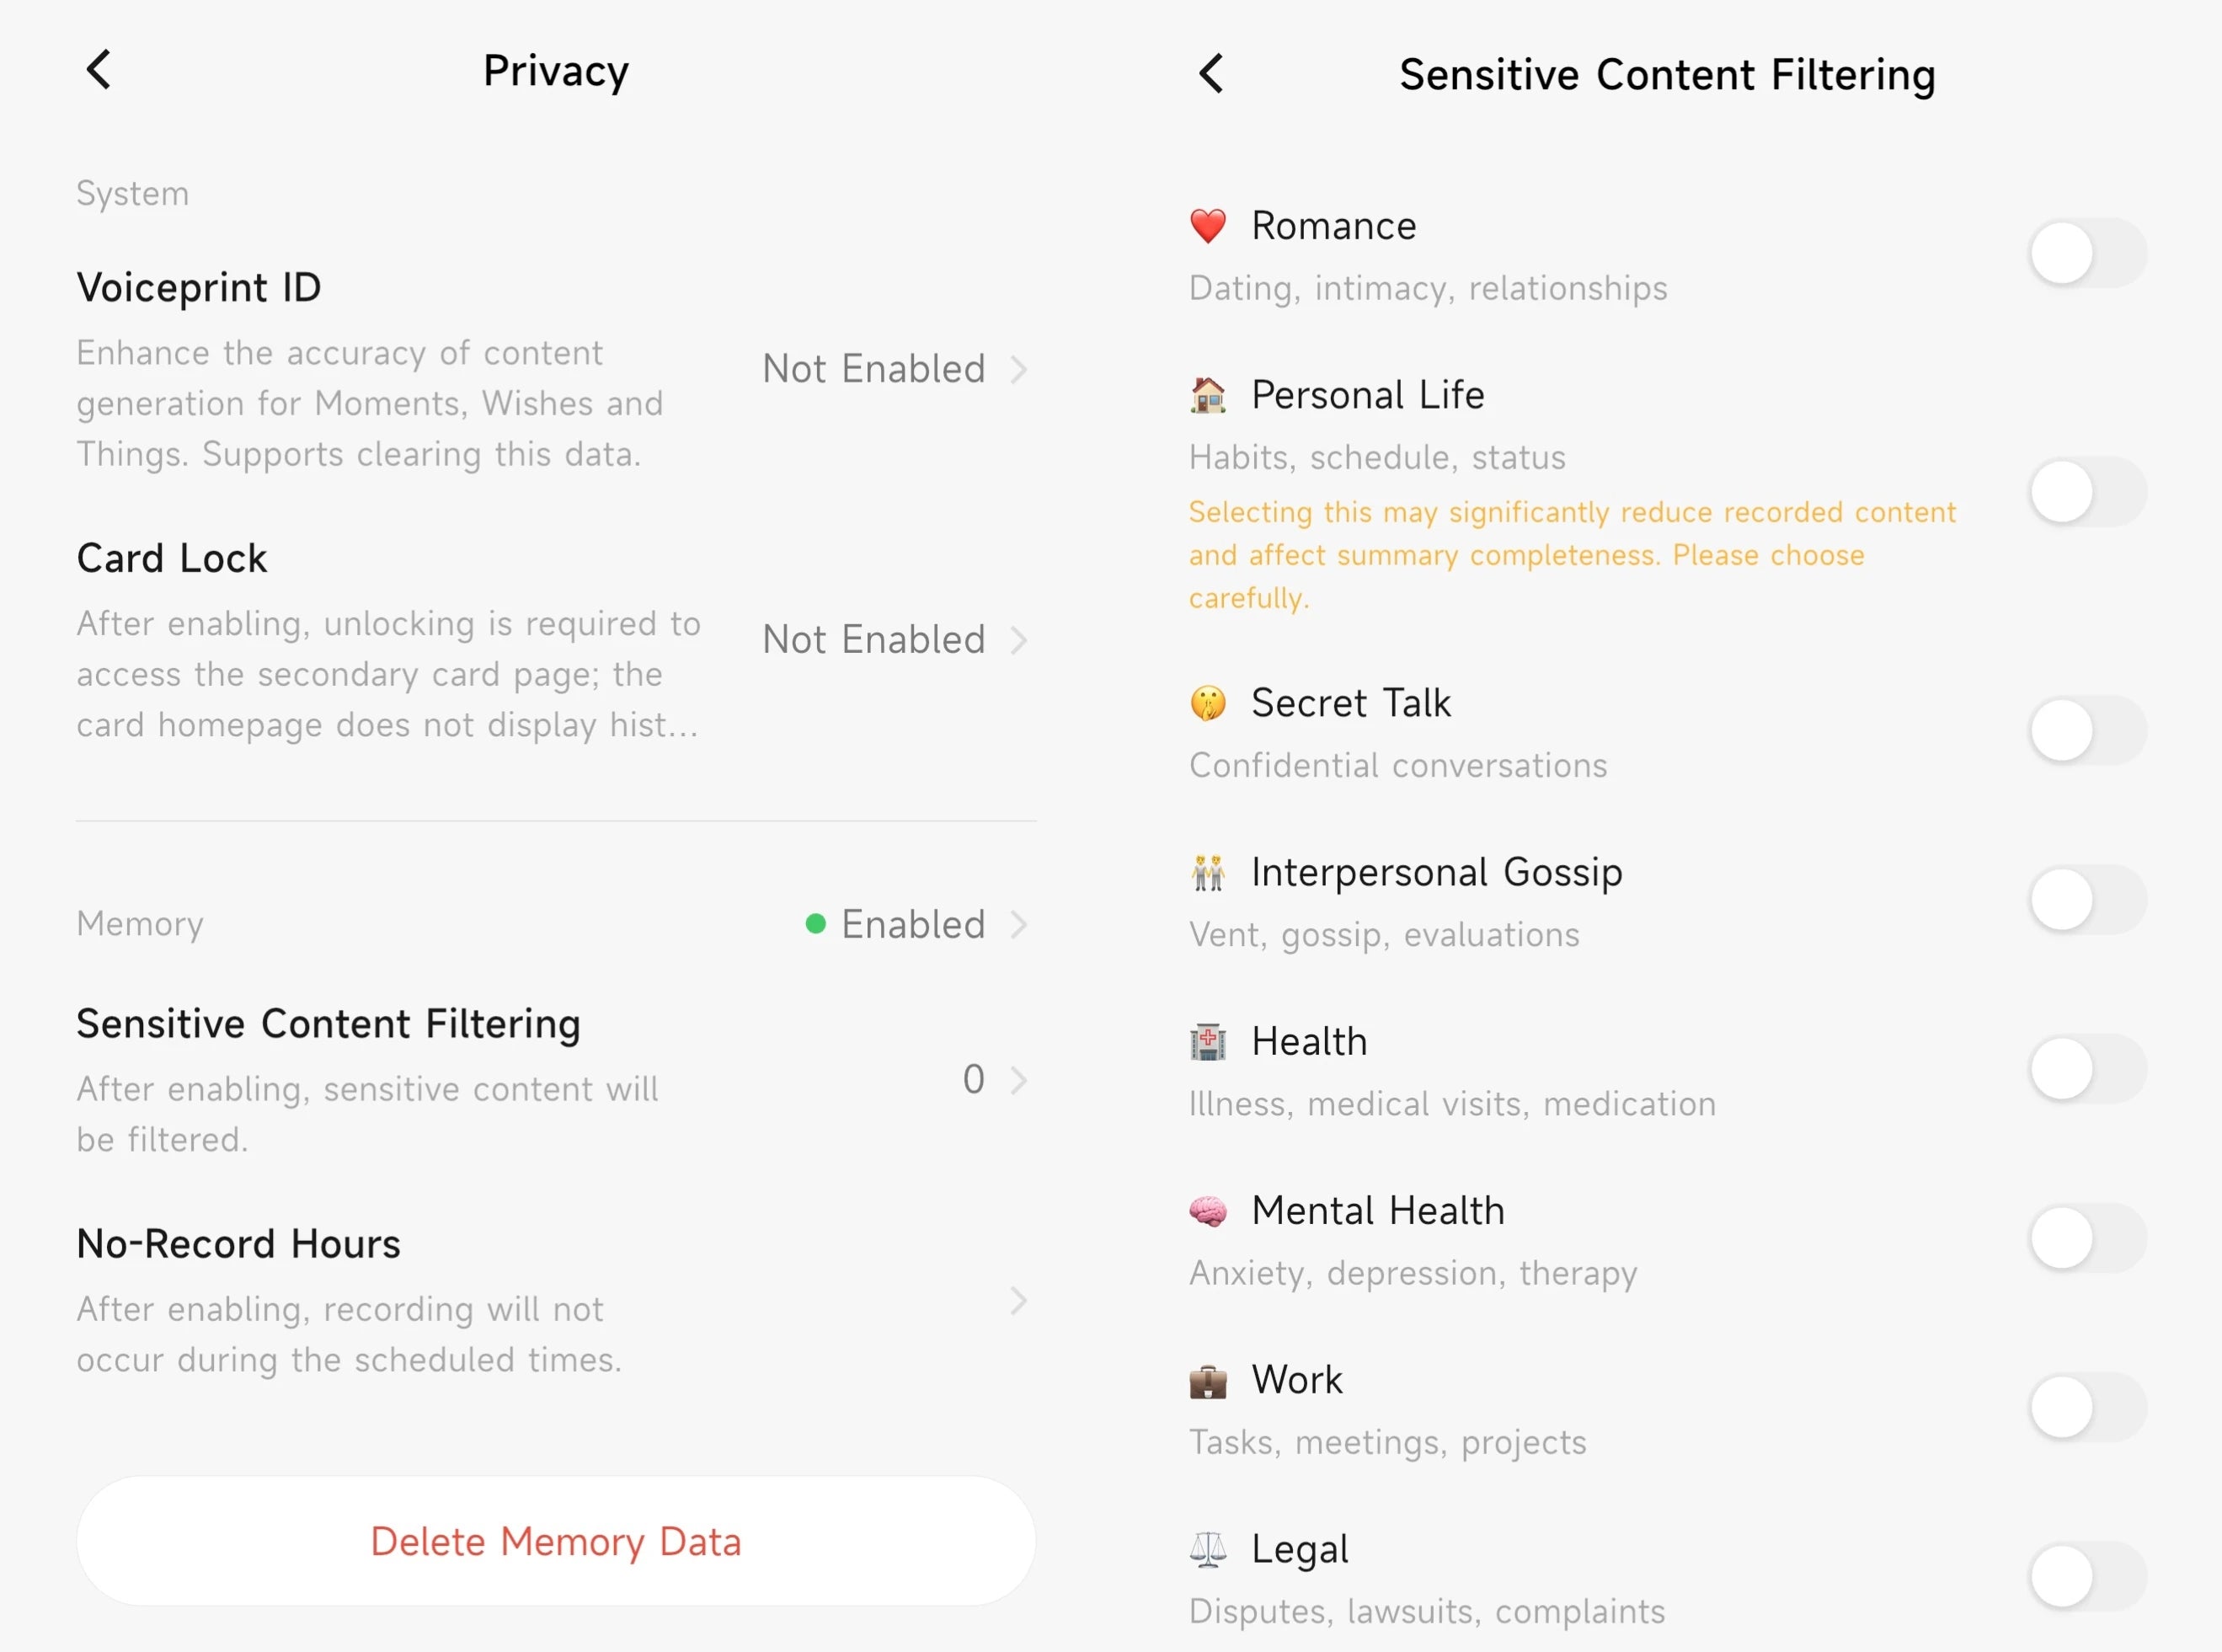Enable the Romance filter toggle

click(2087, 253)
